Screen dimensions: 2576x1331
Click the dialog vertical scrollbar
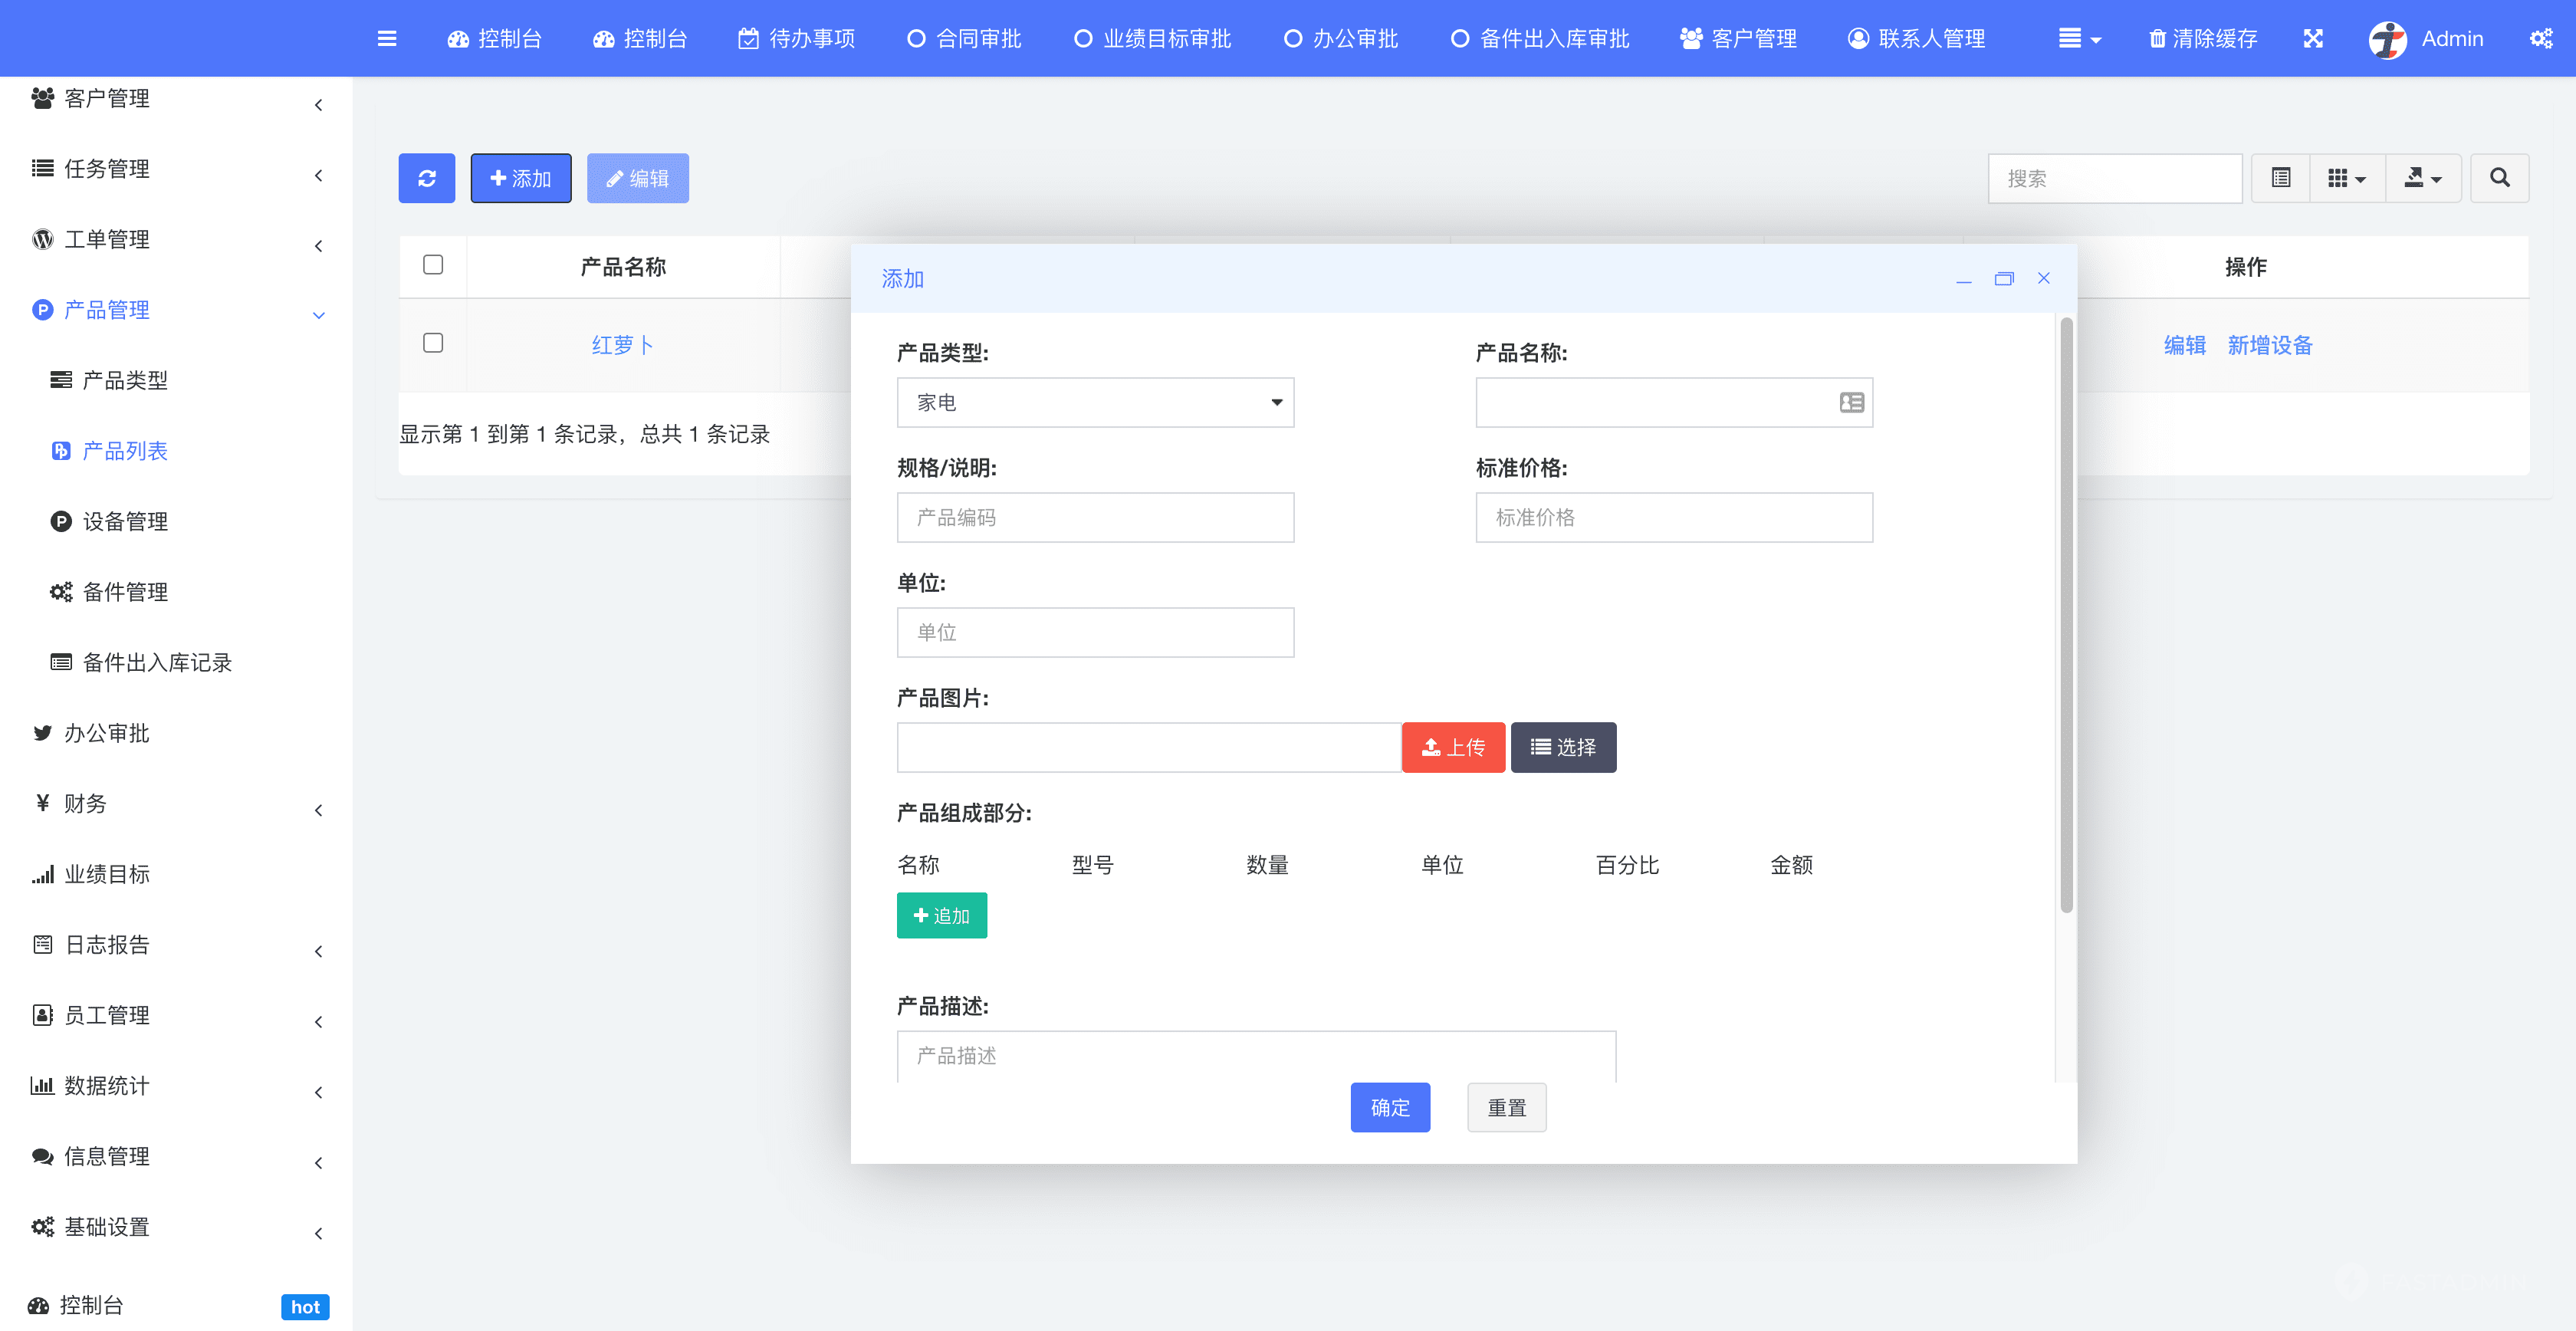tap(2066, 615)
